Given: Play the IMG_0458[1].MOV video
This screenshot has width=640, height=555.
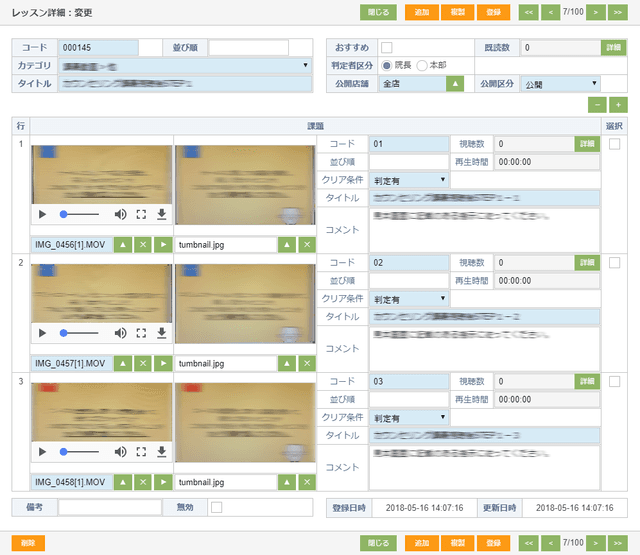Looking at the screenshot, I should click(x=42, y=452).
